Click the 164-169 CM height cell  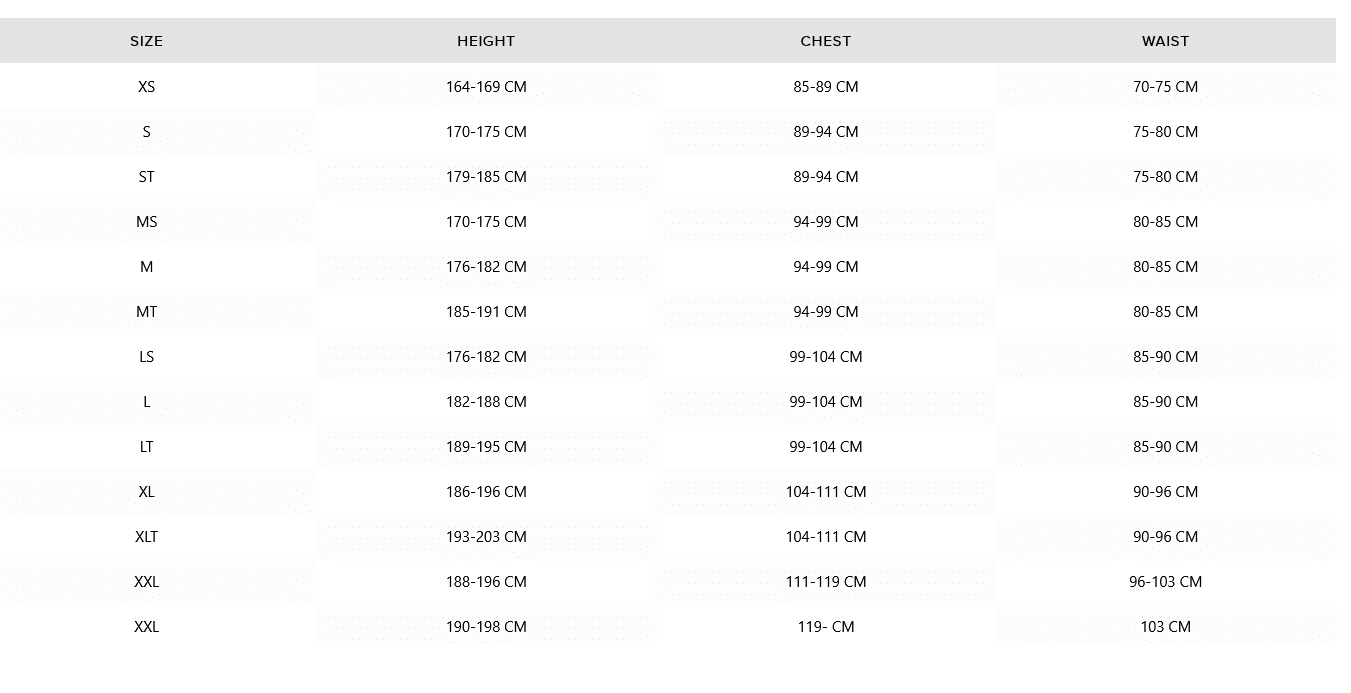(486, 87)
